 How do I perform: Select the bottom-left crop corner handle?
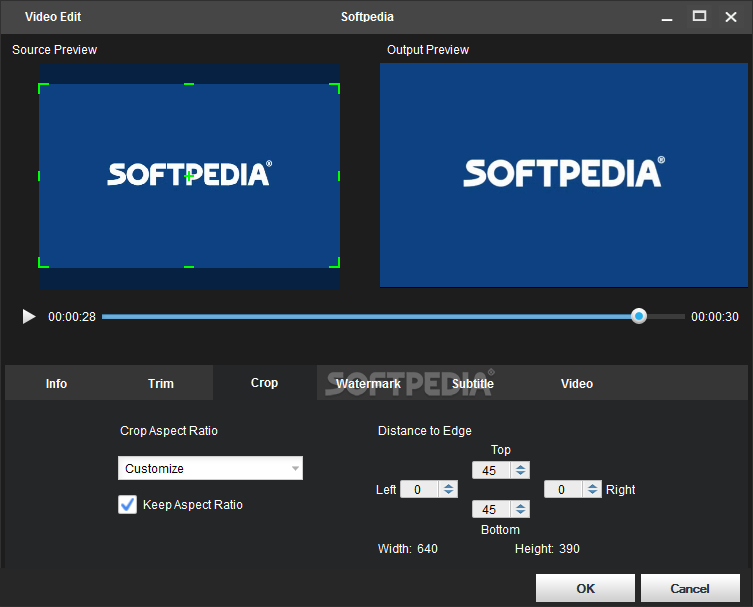coord(43,263)
